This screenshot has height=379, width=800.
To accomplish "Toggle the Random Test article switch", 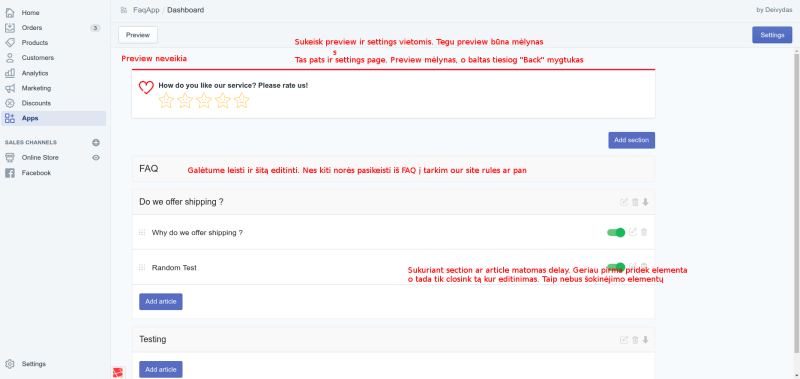I will 616,267.
